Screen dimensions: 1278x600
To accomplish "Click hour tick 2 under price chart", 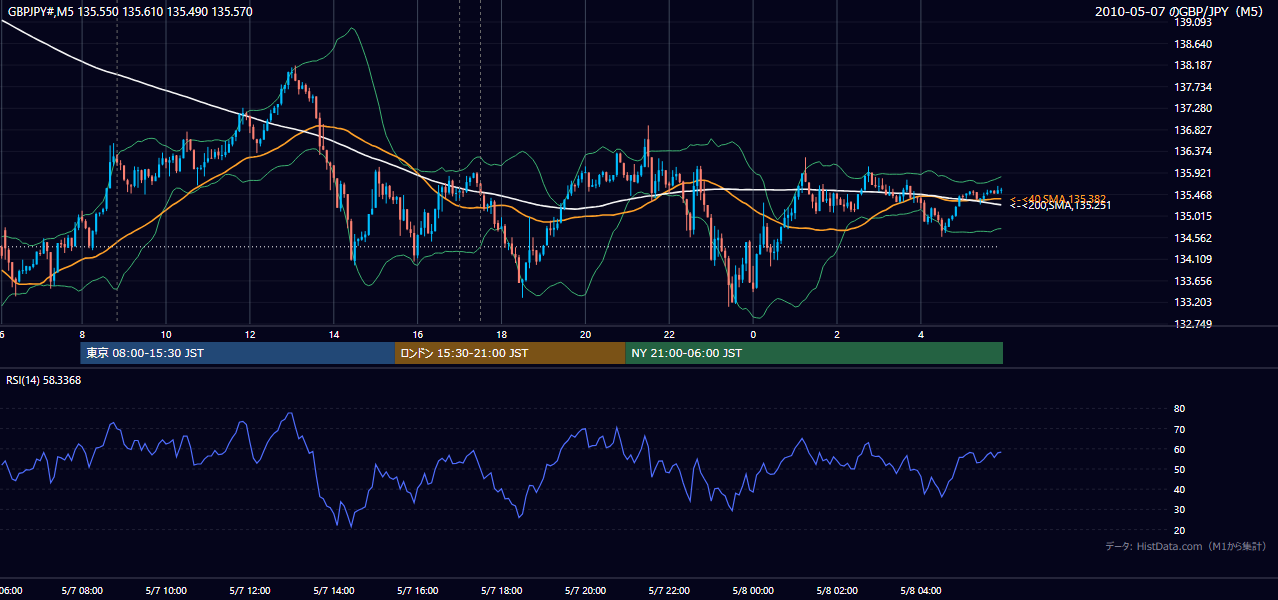I will tap(838, 334).
